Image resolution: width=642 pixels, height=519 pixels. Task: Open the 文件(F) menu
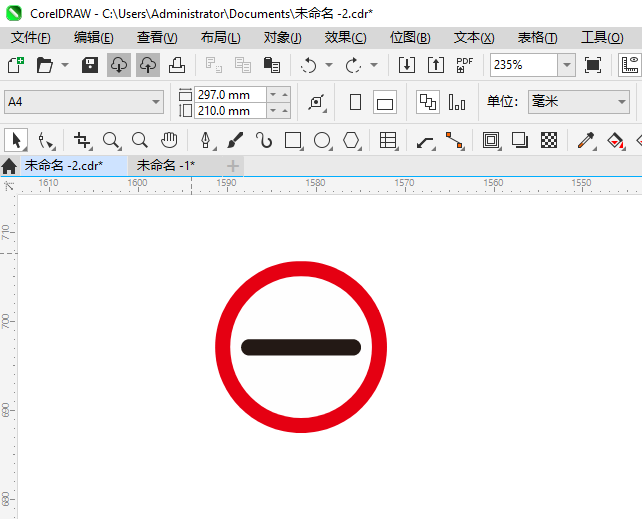(31, 38)
